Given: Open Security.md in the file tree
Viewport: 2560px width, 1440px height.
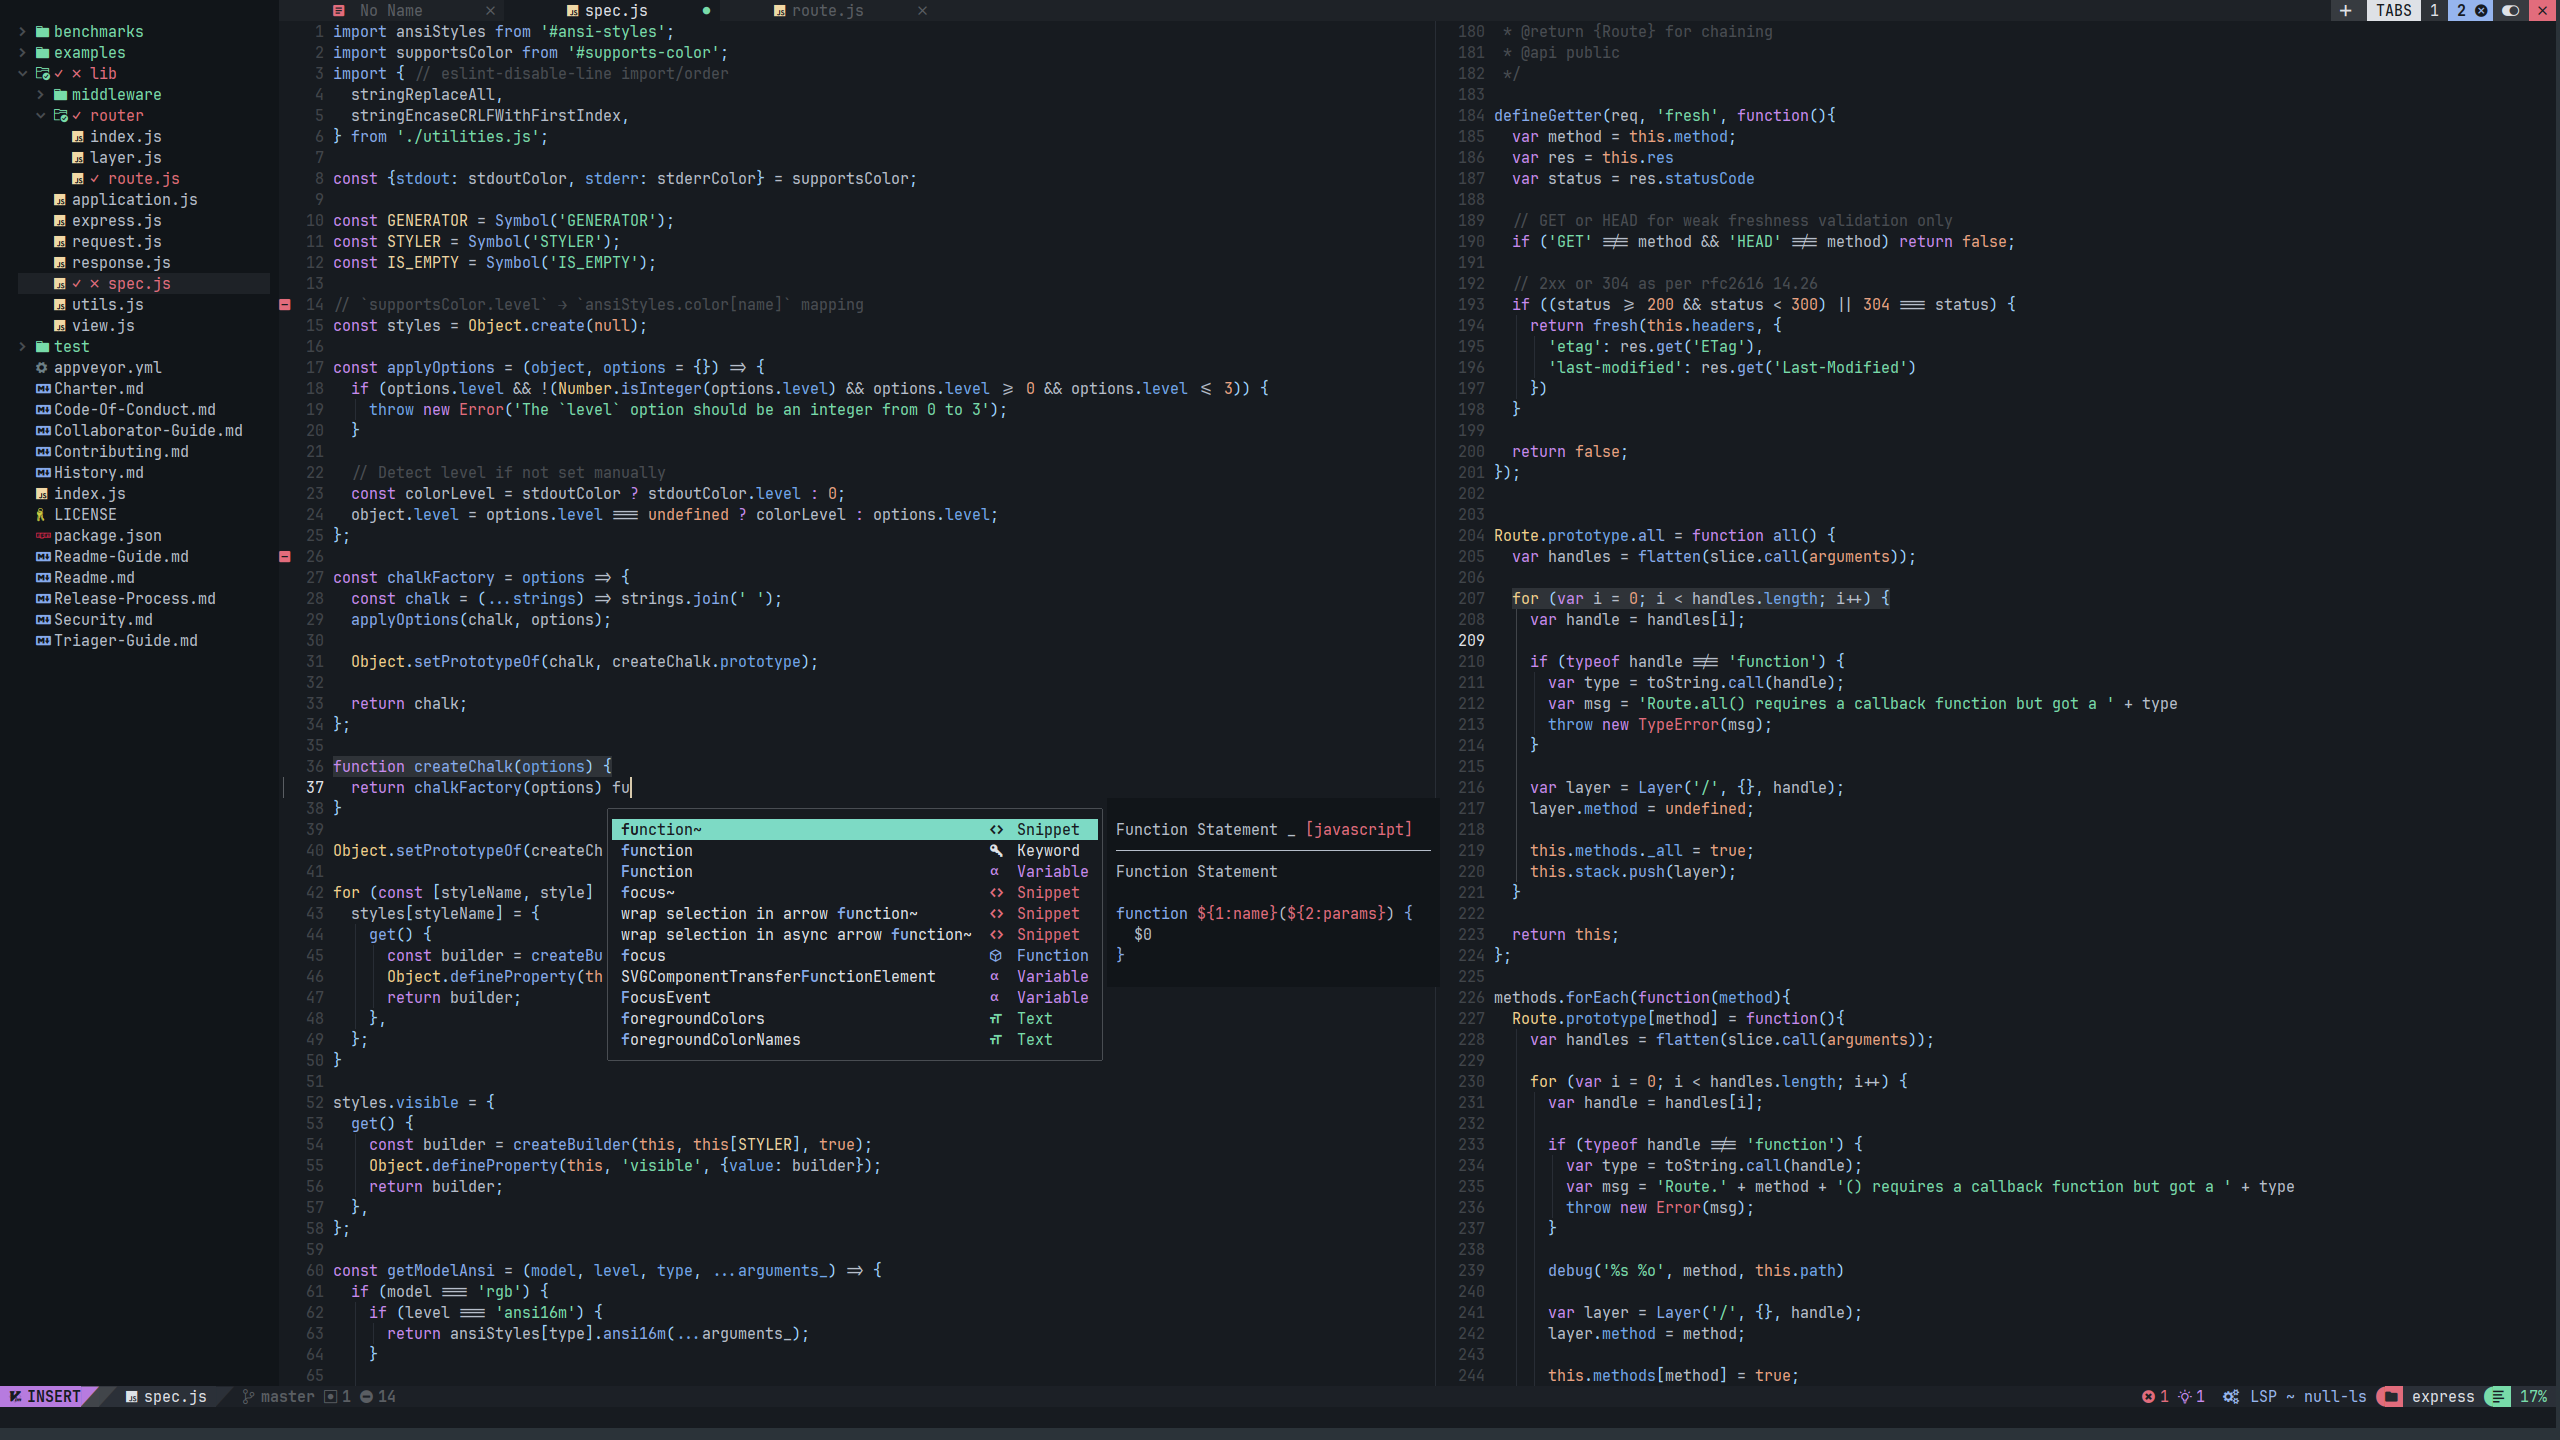Looking at the screenshot, I should pyautogui.click(x=103, y=620).
